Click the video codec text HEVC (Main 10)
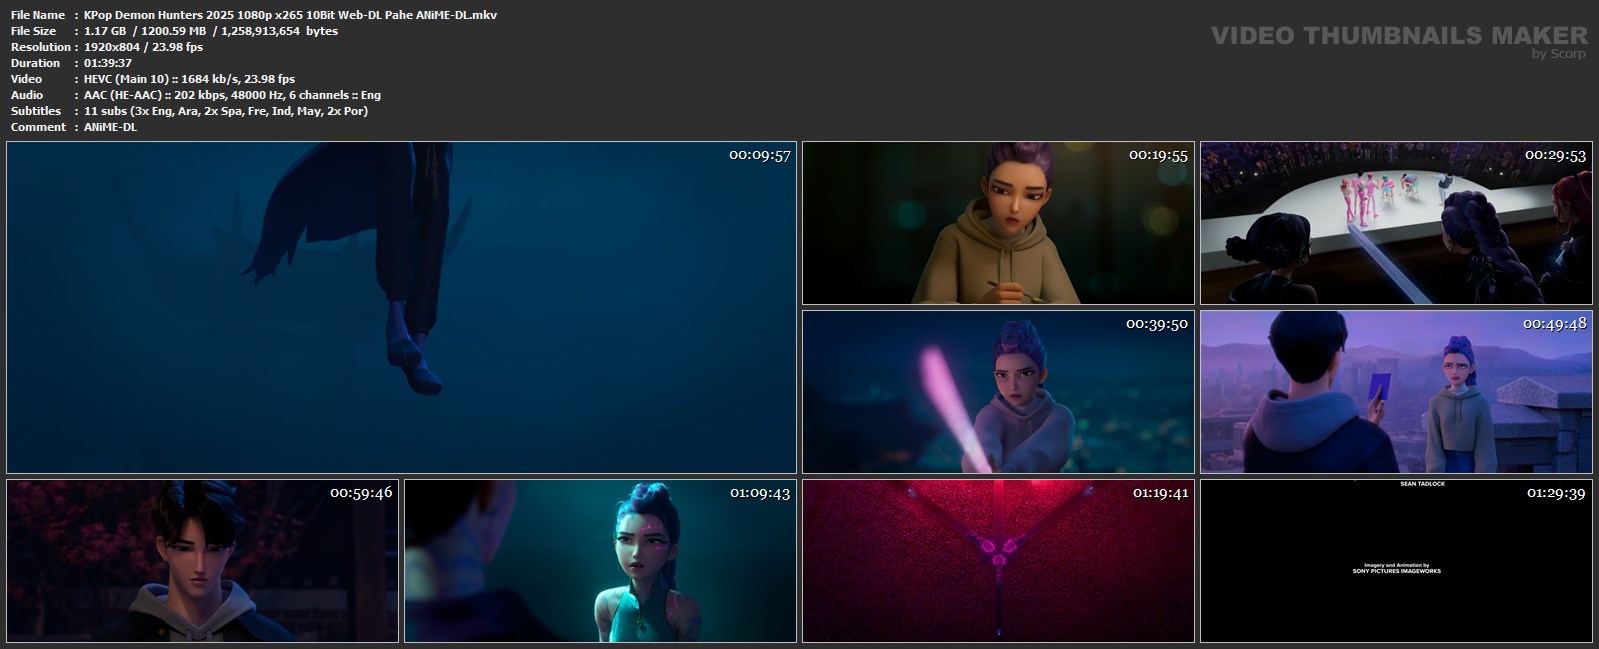Image resolution: width=1599 pixels, height=649 pixels. coord(126,79)
